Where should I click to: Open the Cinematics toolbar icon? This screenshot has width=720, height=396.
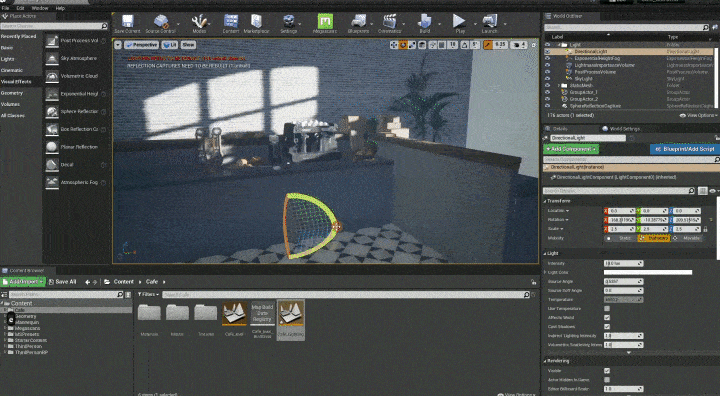point(389,23)
